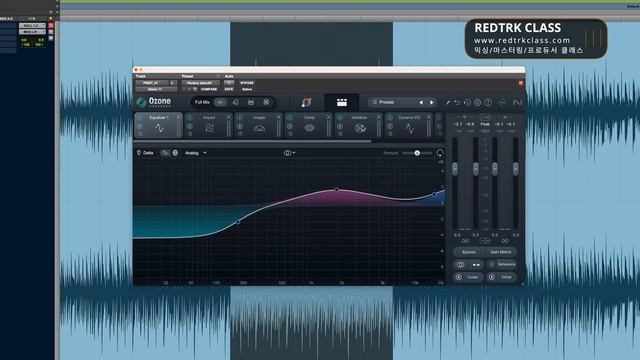Screen dimensions: 640x360
Task: Click the Bypass button in meter panel
Action: pos(469,252)
